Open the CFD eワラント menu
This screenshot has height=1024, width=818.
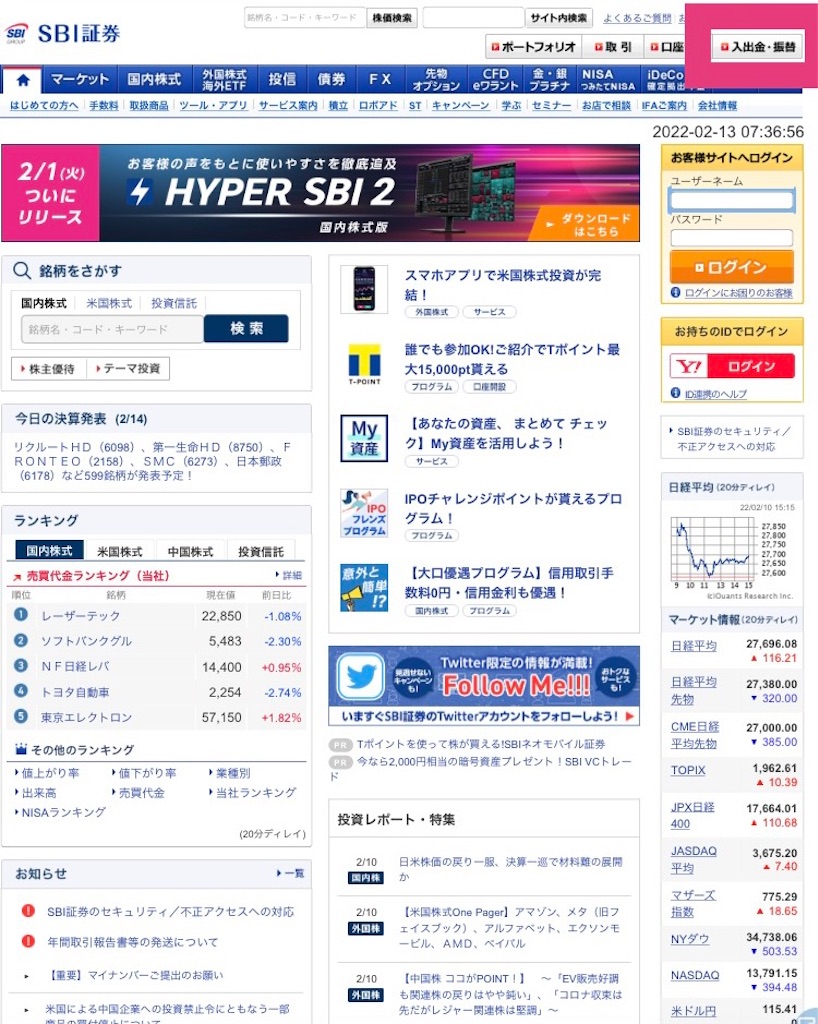[496, 80]
